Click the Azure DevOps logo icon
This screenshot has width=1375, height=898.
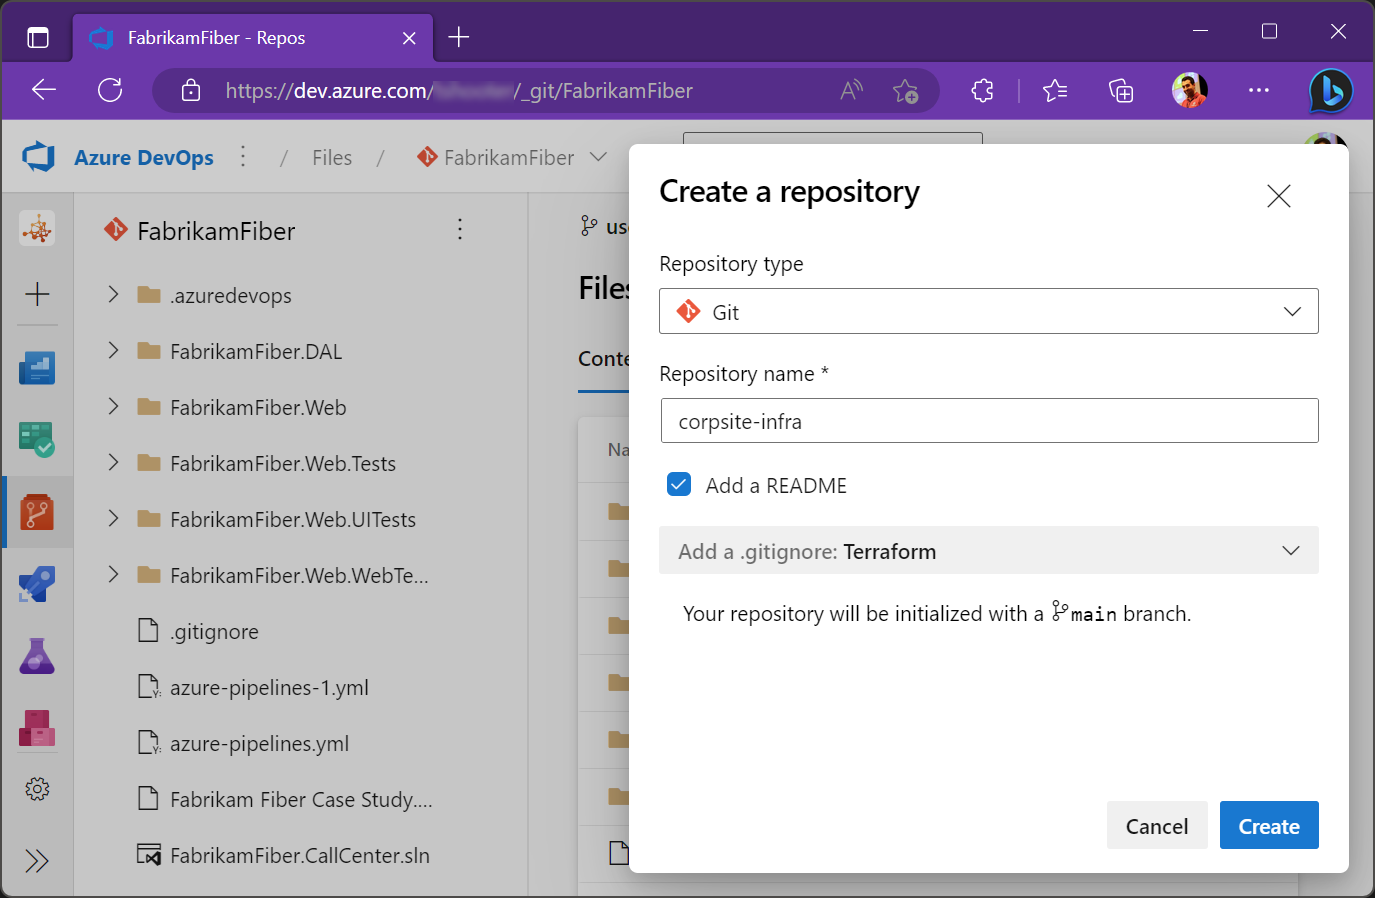coord(38,157)
